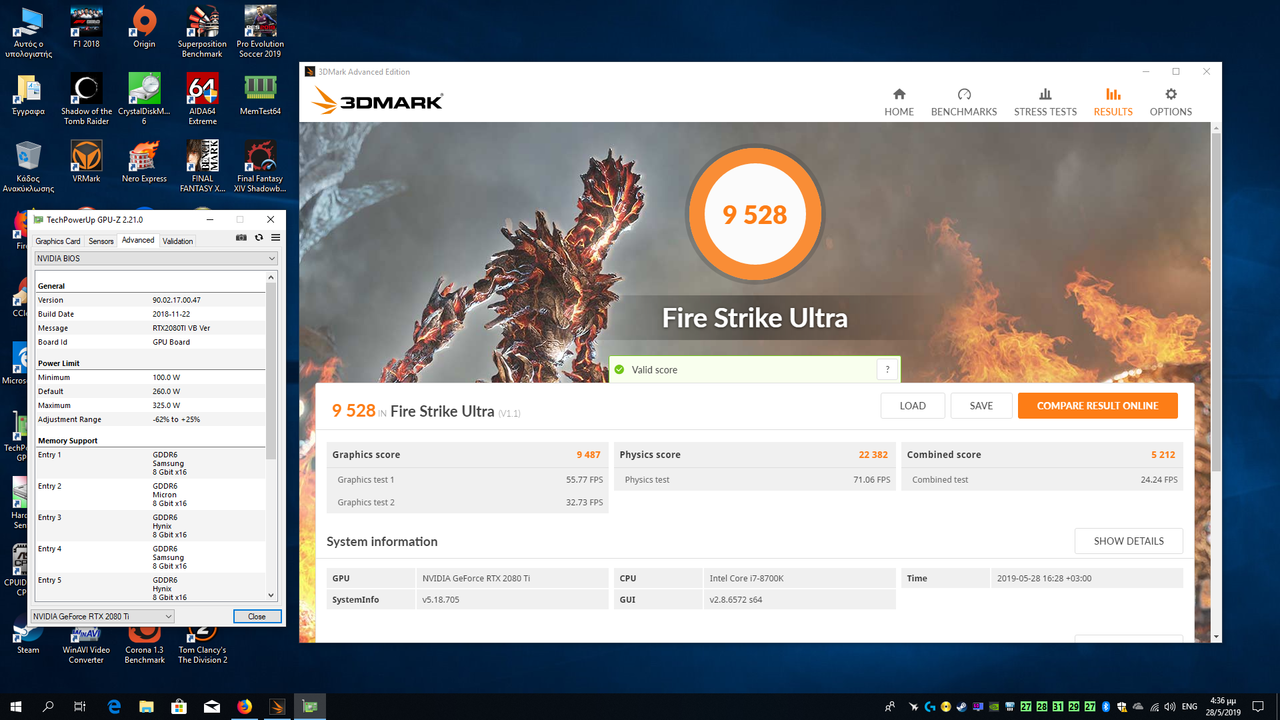Screen dimensions: 1280x720
Task: Open the MemTest64 desktop shortcut
Action: click(260, 94)
